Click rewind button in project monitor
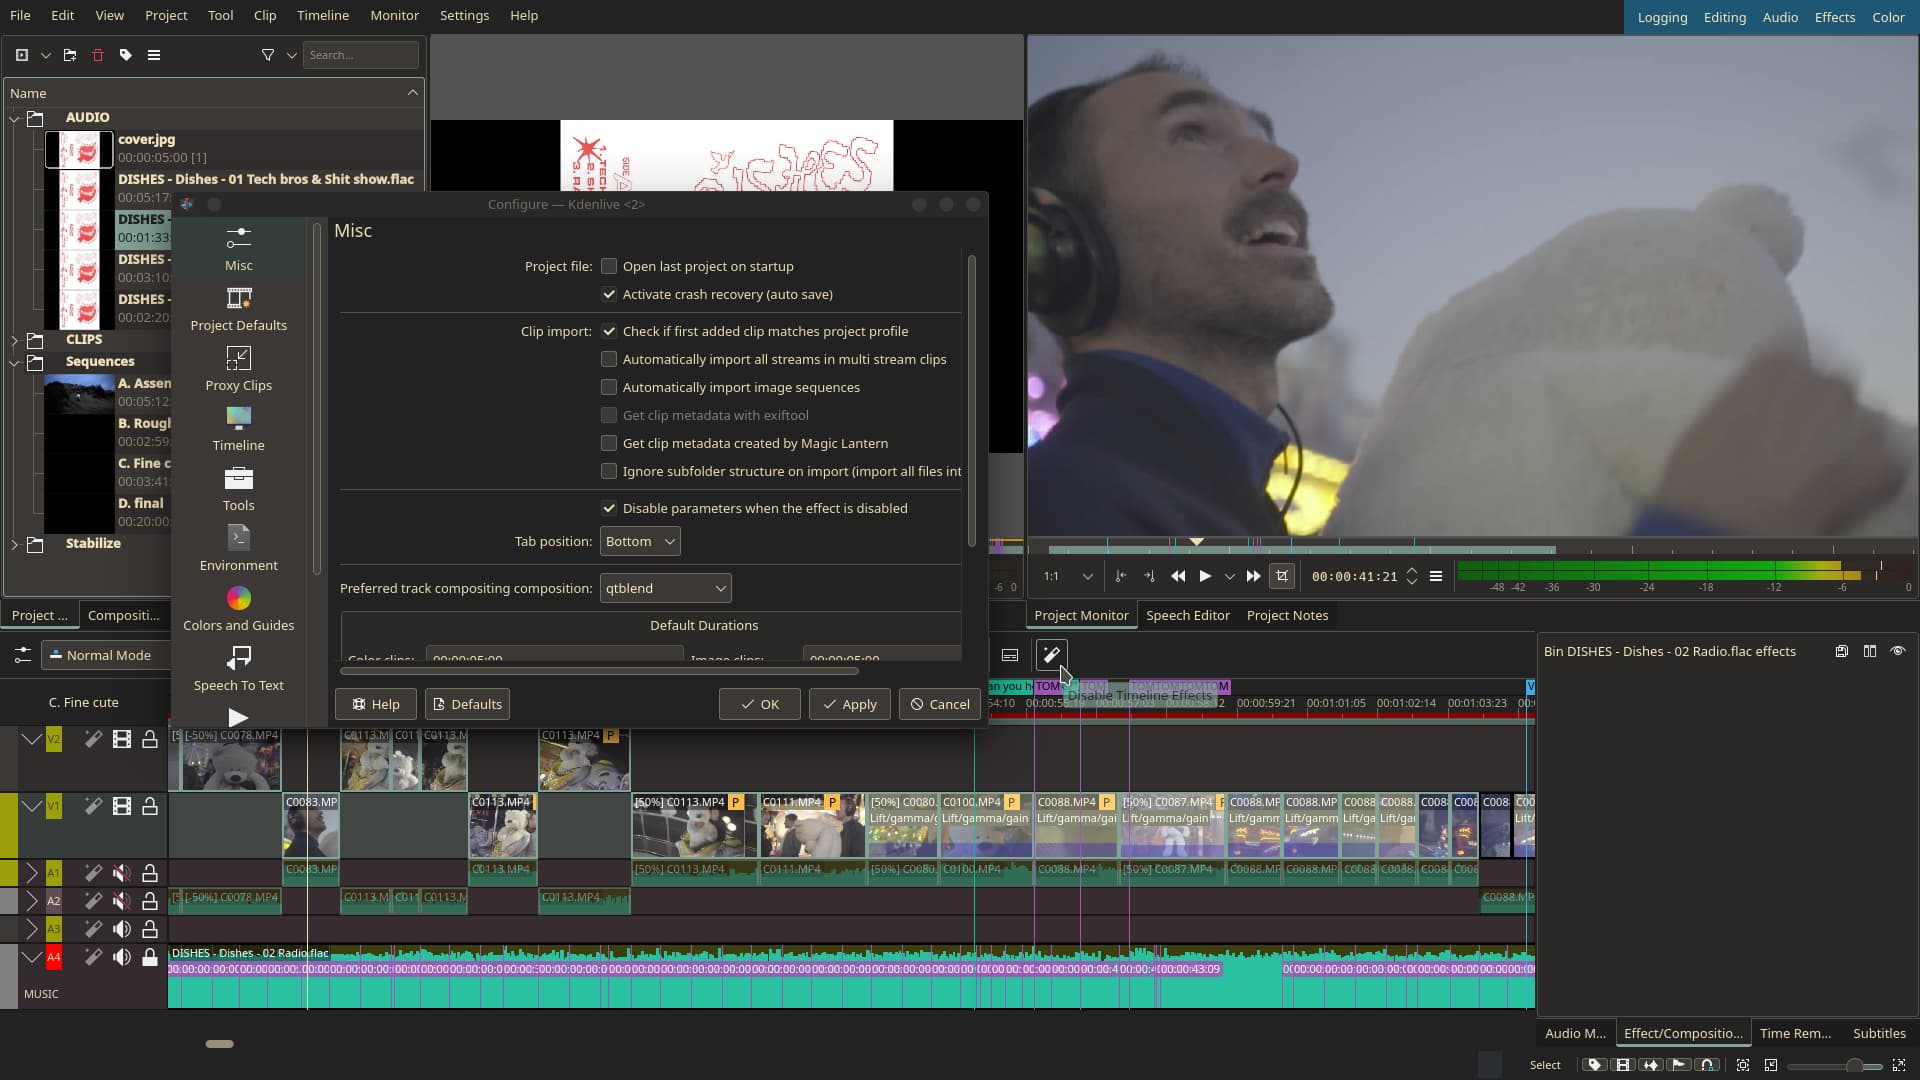Screen dimensions: 1920x1080 [x=1178, y=576]
